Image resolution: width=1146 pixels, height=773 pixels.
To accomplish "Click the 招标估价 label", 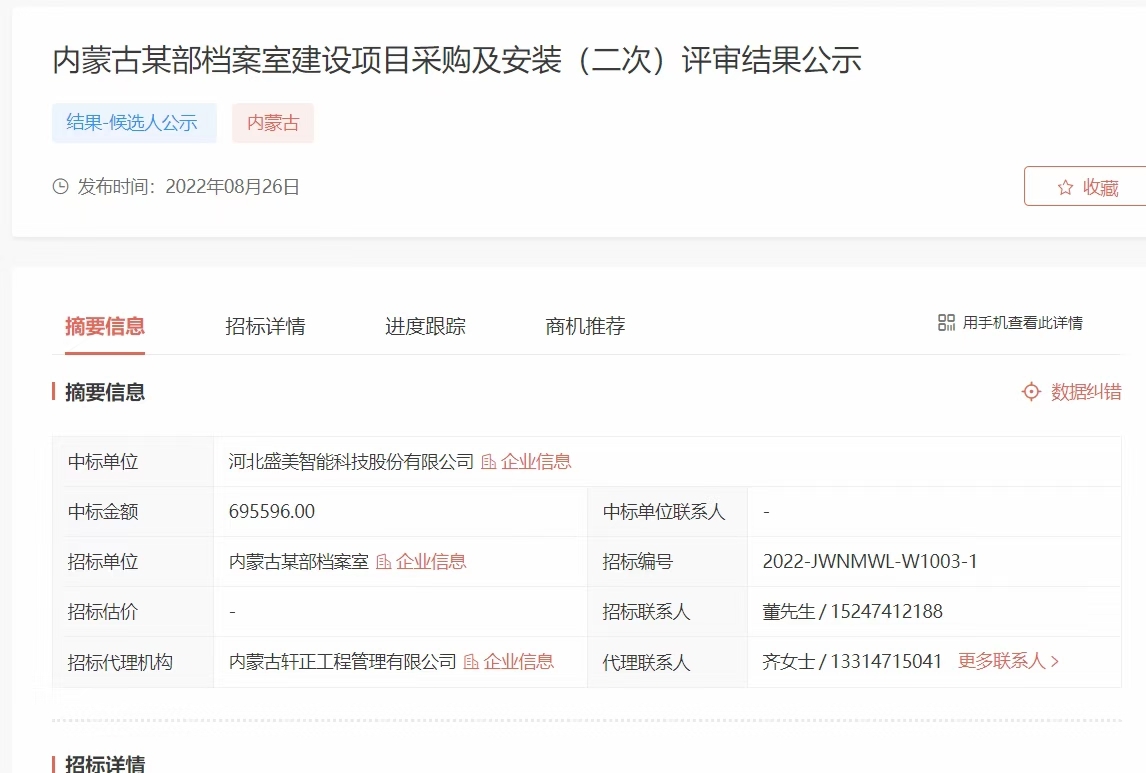I will (x=103, y=612).
